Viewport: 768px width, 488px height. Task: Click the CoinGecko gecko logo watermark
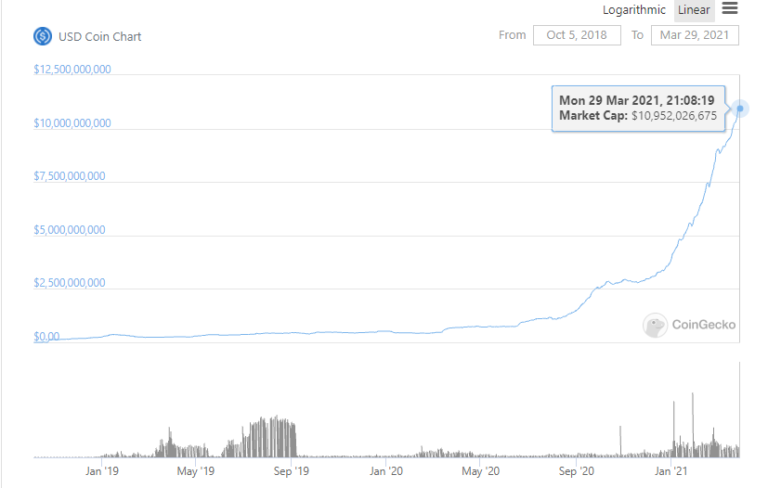pos(656,324)
